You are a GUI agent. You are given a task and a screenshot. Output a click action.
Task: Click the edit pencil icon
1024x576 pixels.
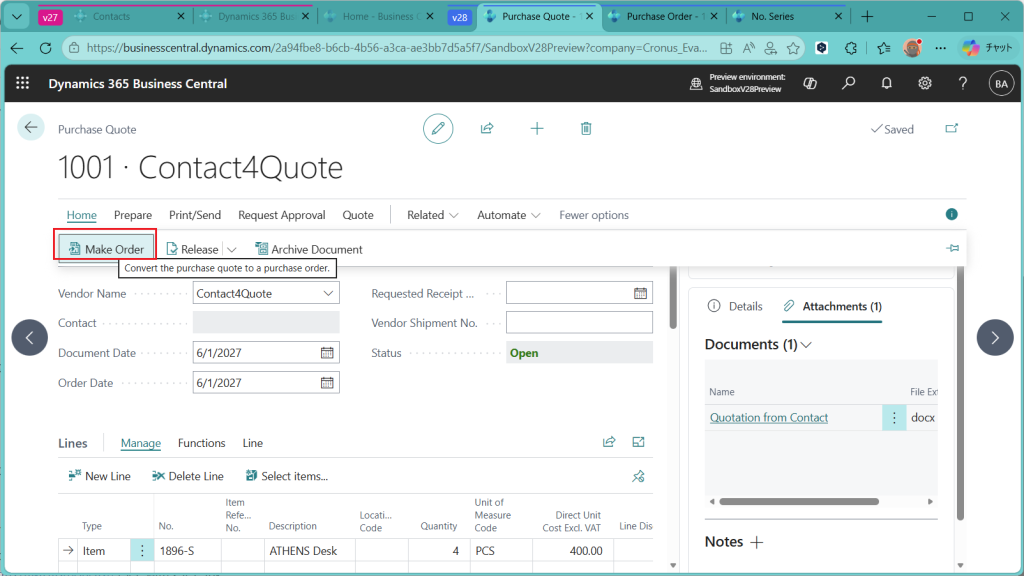pos(437,128)
